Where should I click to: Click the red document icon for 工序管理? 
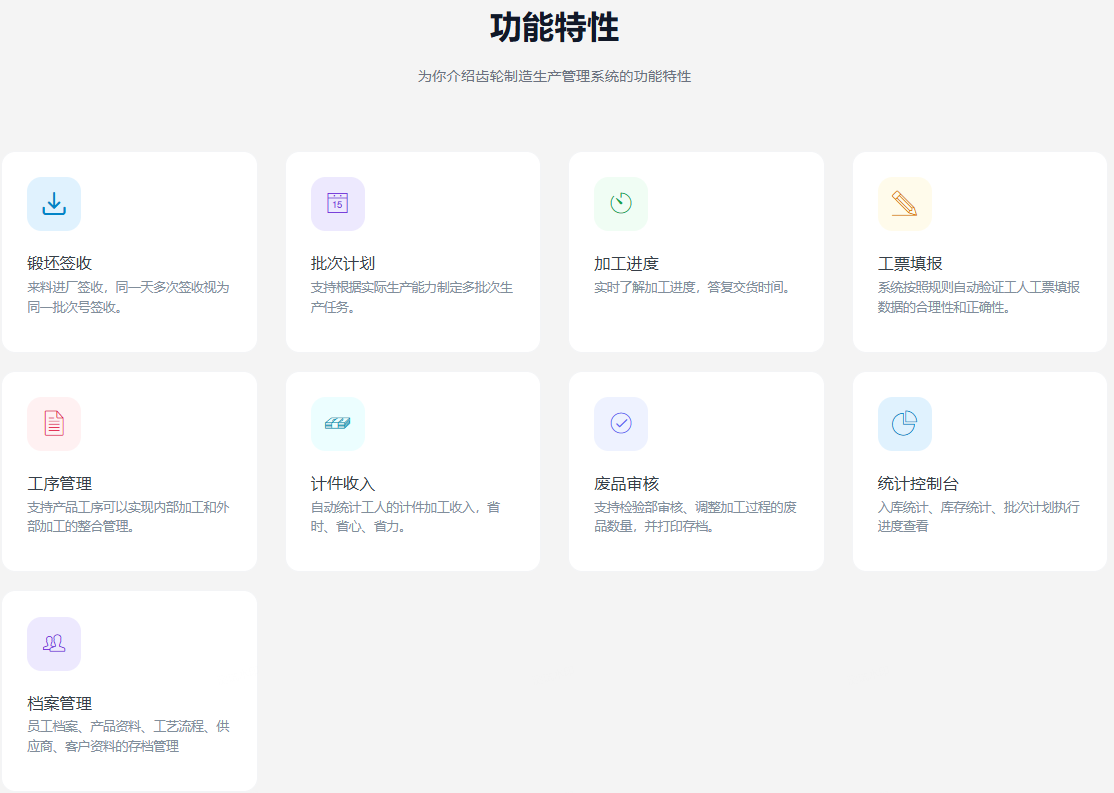click(x=54, y=424)
